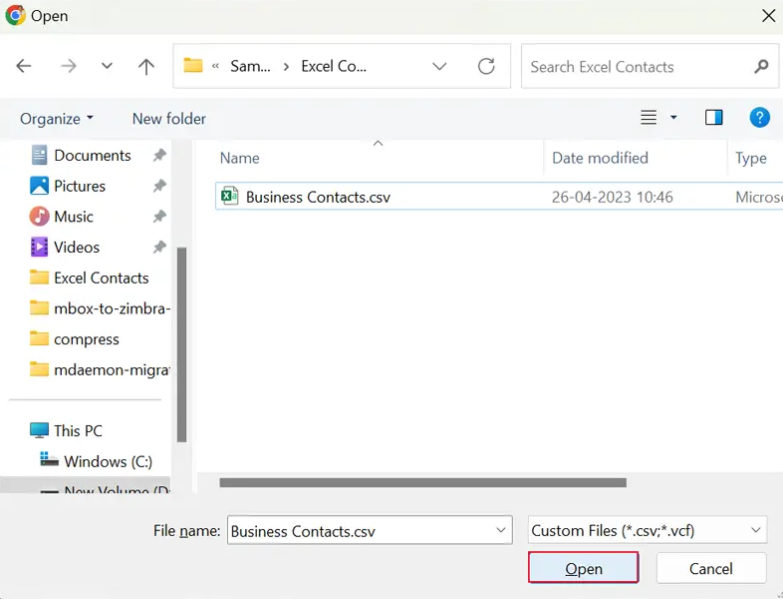Go back with the left arrow
783x599 pixels.
coord(23,66)
